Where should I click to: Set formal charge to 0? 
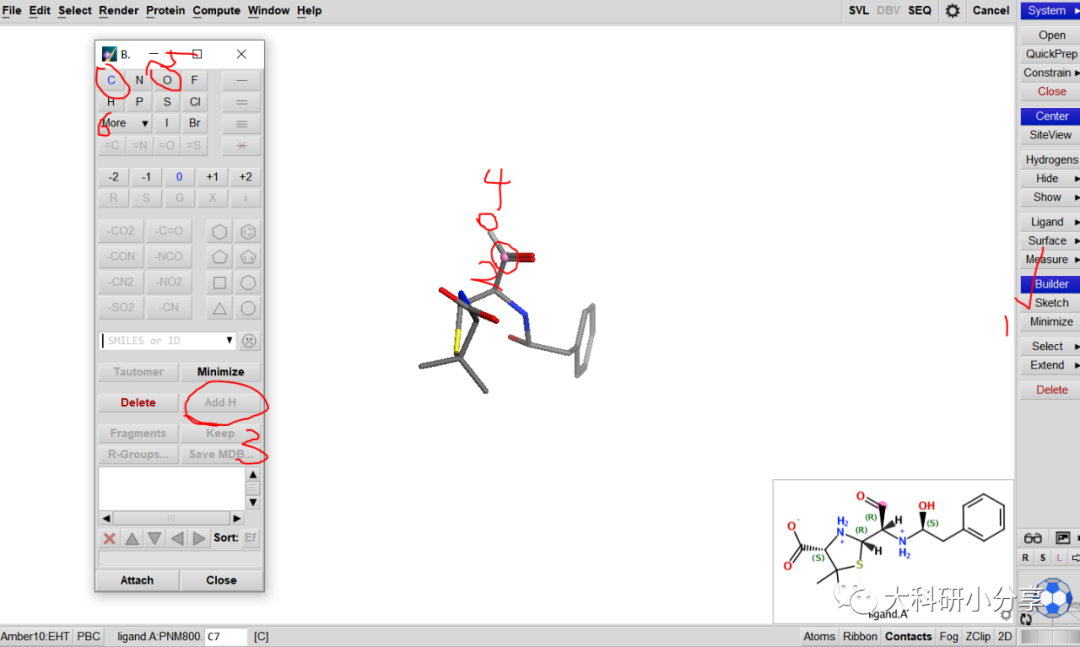click(179, 177)
